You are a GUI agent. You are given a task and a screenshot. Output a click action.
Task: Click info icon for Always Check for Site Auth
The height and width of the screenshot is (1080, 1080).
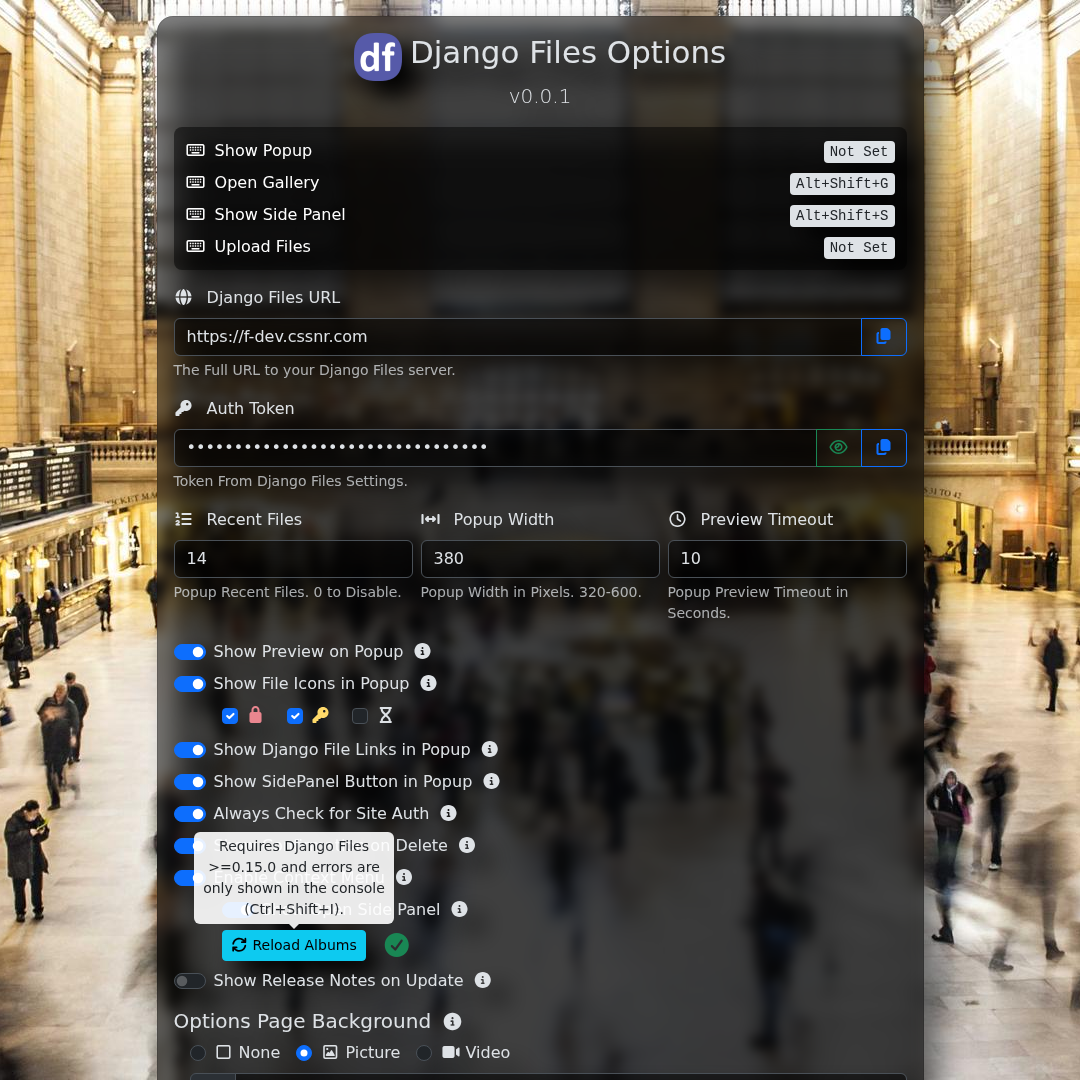tap(448, 814)
